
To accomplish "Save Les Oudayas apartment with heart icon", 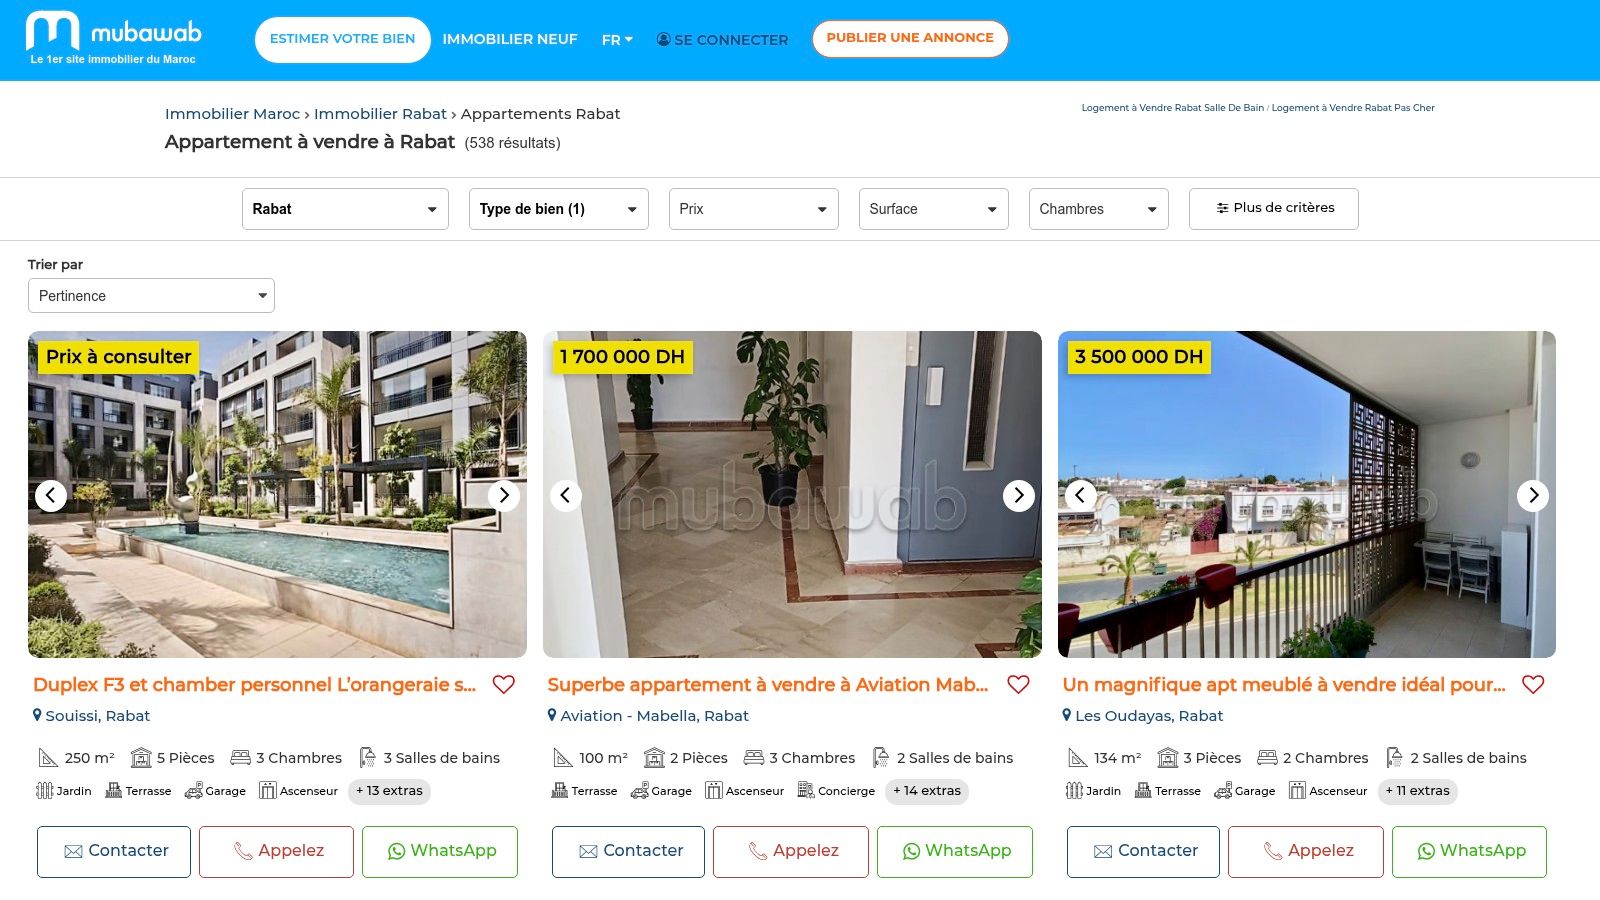I will tap(1533, 685).
